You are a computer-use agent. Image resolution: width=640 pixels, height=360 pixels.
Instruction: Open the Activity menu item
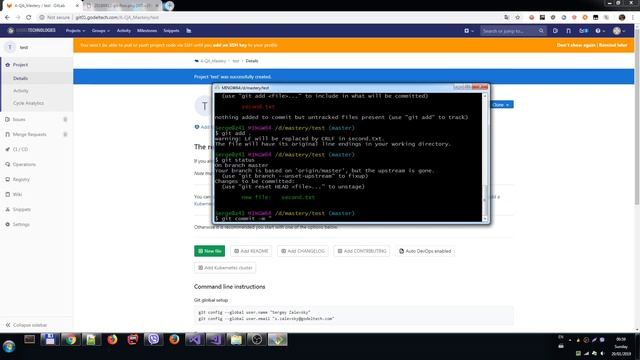pyautogui.click(x=124, y=31)
